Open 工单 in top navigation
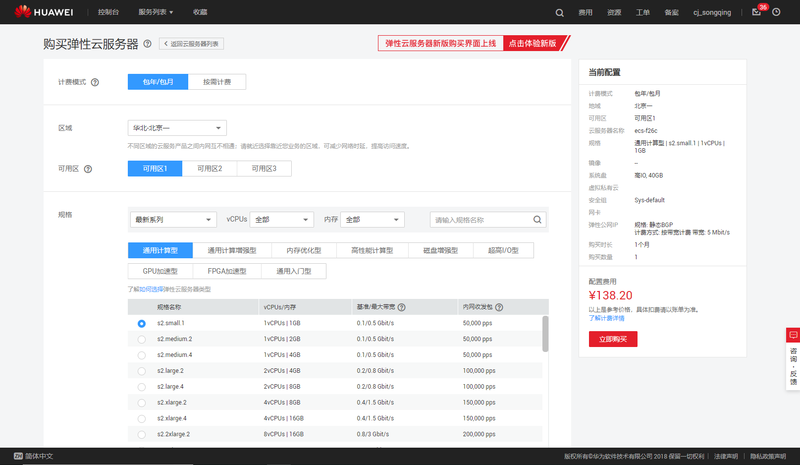 click(643, 13)
